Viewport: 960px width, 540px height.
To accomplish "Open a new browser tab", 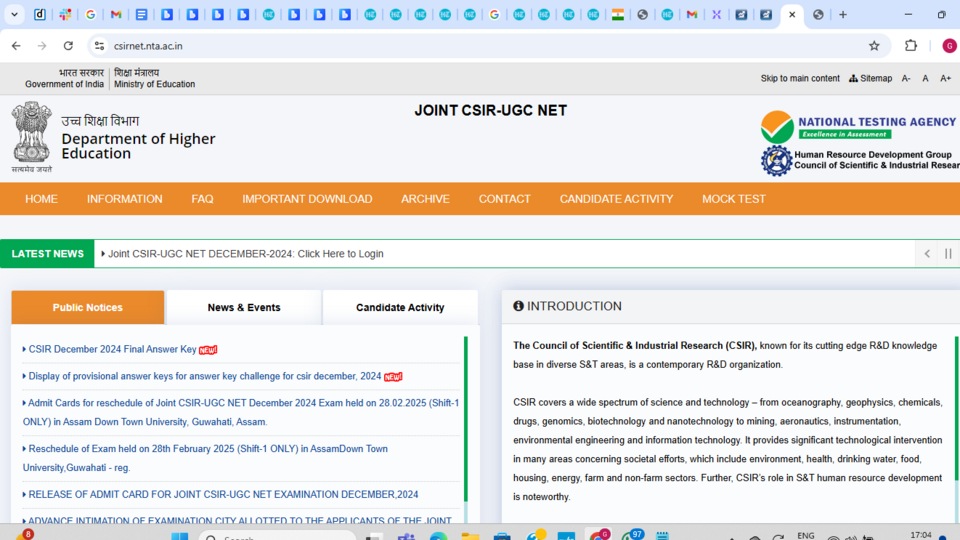I will point(843,15).
